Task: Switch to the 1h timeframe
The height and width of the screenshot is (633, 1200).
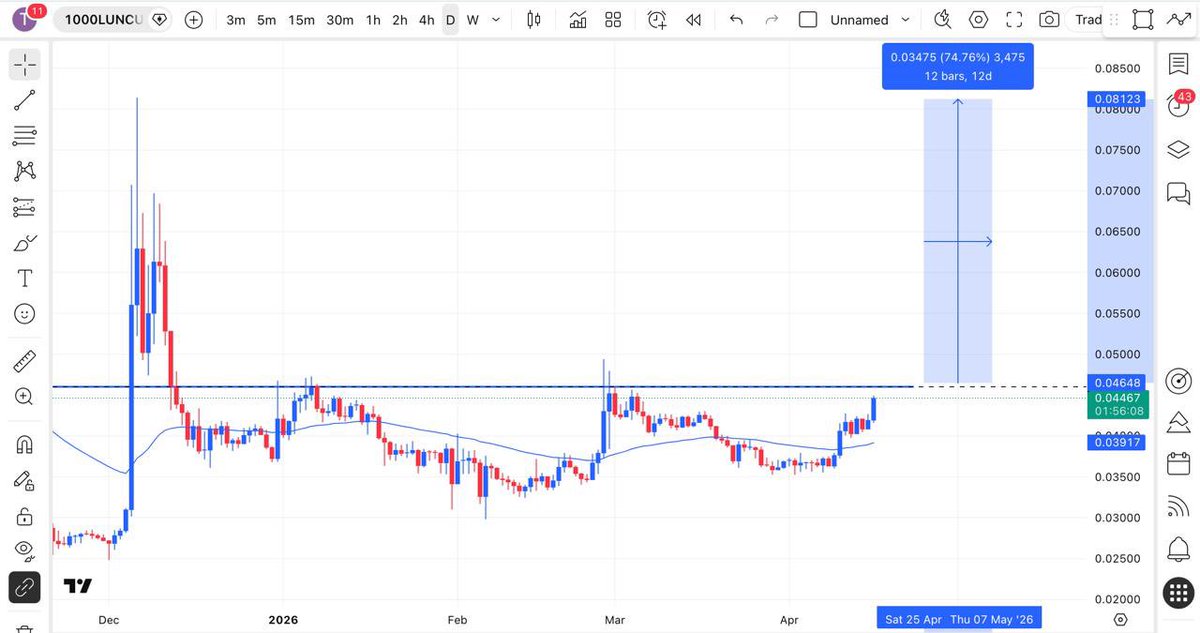Action: point(373,19)
